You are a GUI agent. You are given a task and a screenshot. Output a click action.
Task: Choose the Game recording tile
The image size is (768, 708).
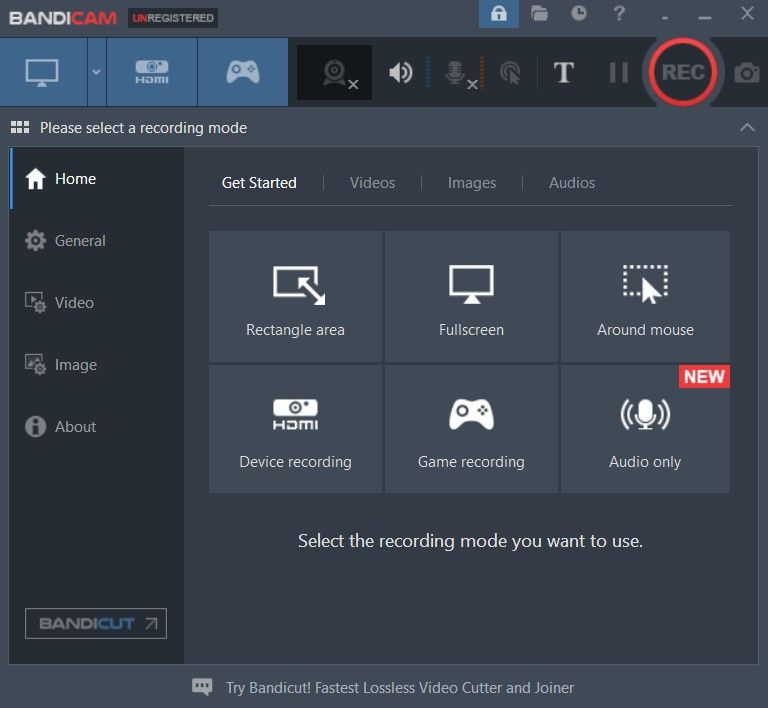click(x=471, y=429)
